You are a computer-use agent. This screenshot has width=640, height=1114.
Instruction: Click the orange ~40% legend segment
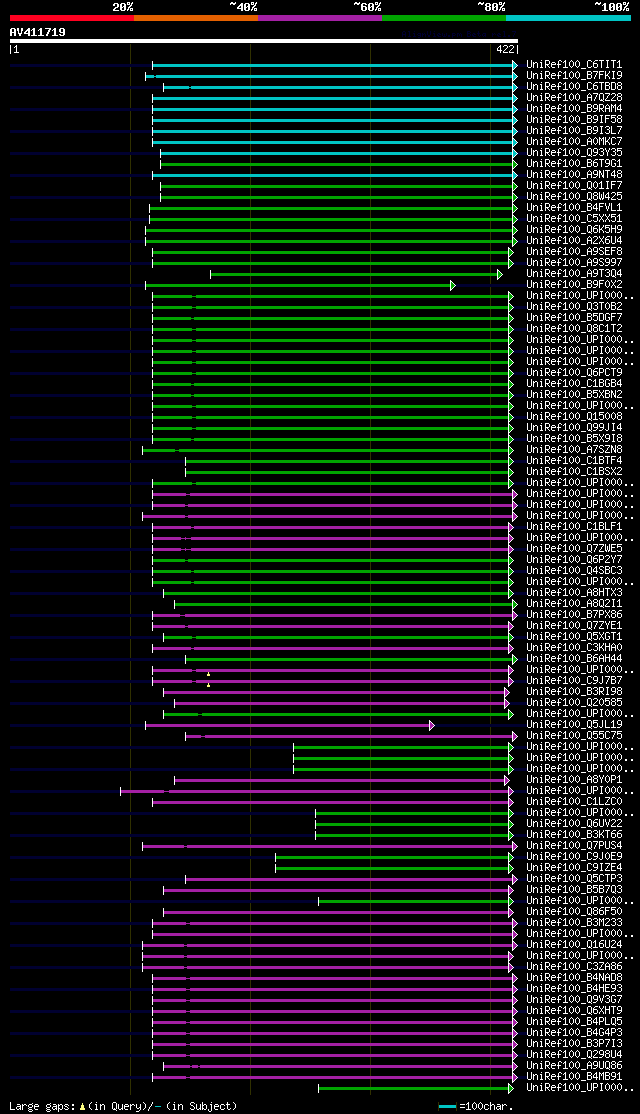(195, 18)
